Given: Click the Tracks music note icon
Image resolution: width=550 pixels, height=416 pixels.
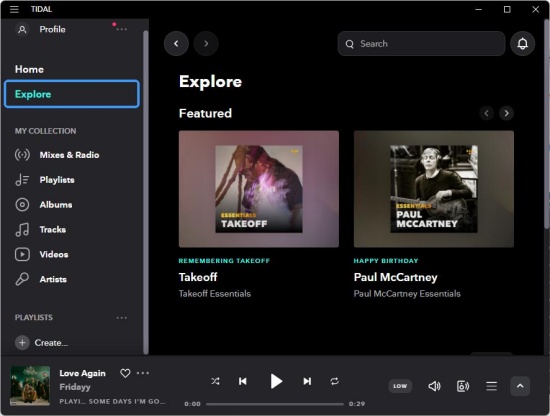Looking at the screenshot, I should [x=22, y=230].
